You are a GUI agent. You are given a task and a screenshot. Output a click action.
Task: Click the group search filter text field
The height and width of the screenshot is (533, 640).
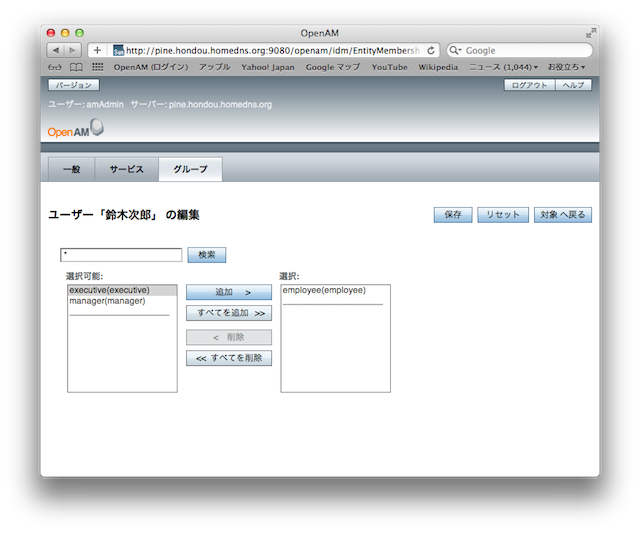tap(121, 255)
